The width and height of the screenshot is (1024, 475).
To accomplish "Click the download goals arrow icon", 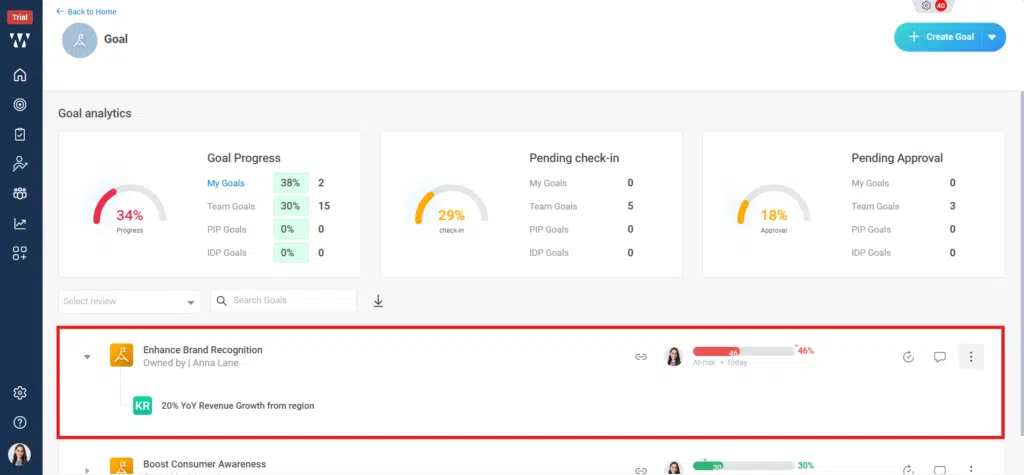I will [x=378, y=301].
